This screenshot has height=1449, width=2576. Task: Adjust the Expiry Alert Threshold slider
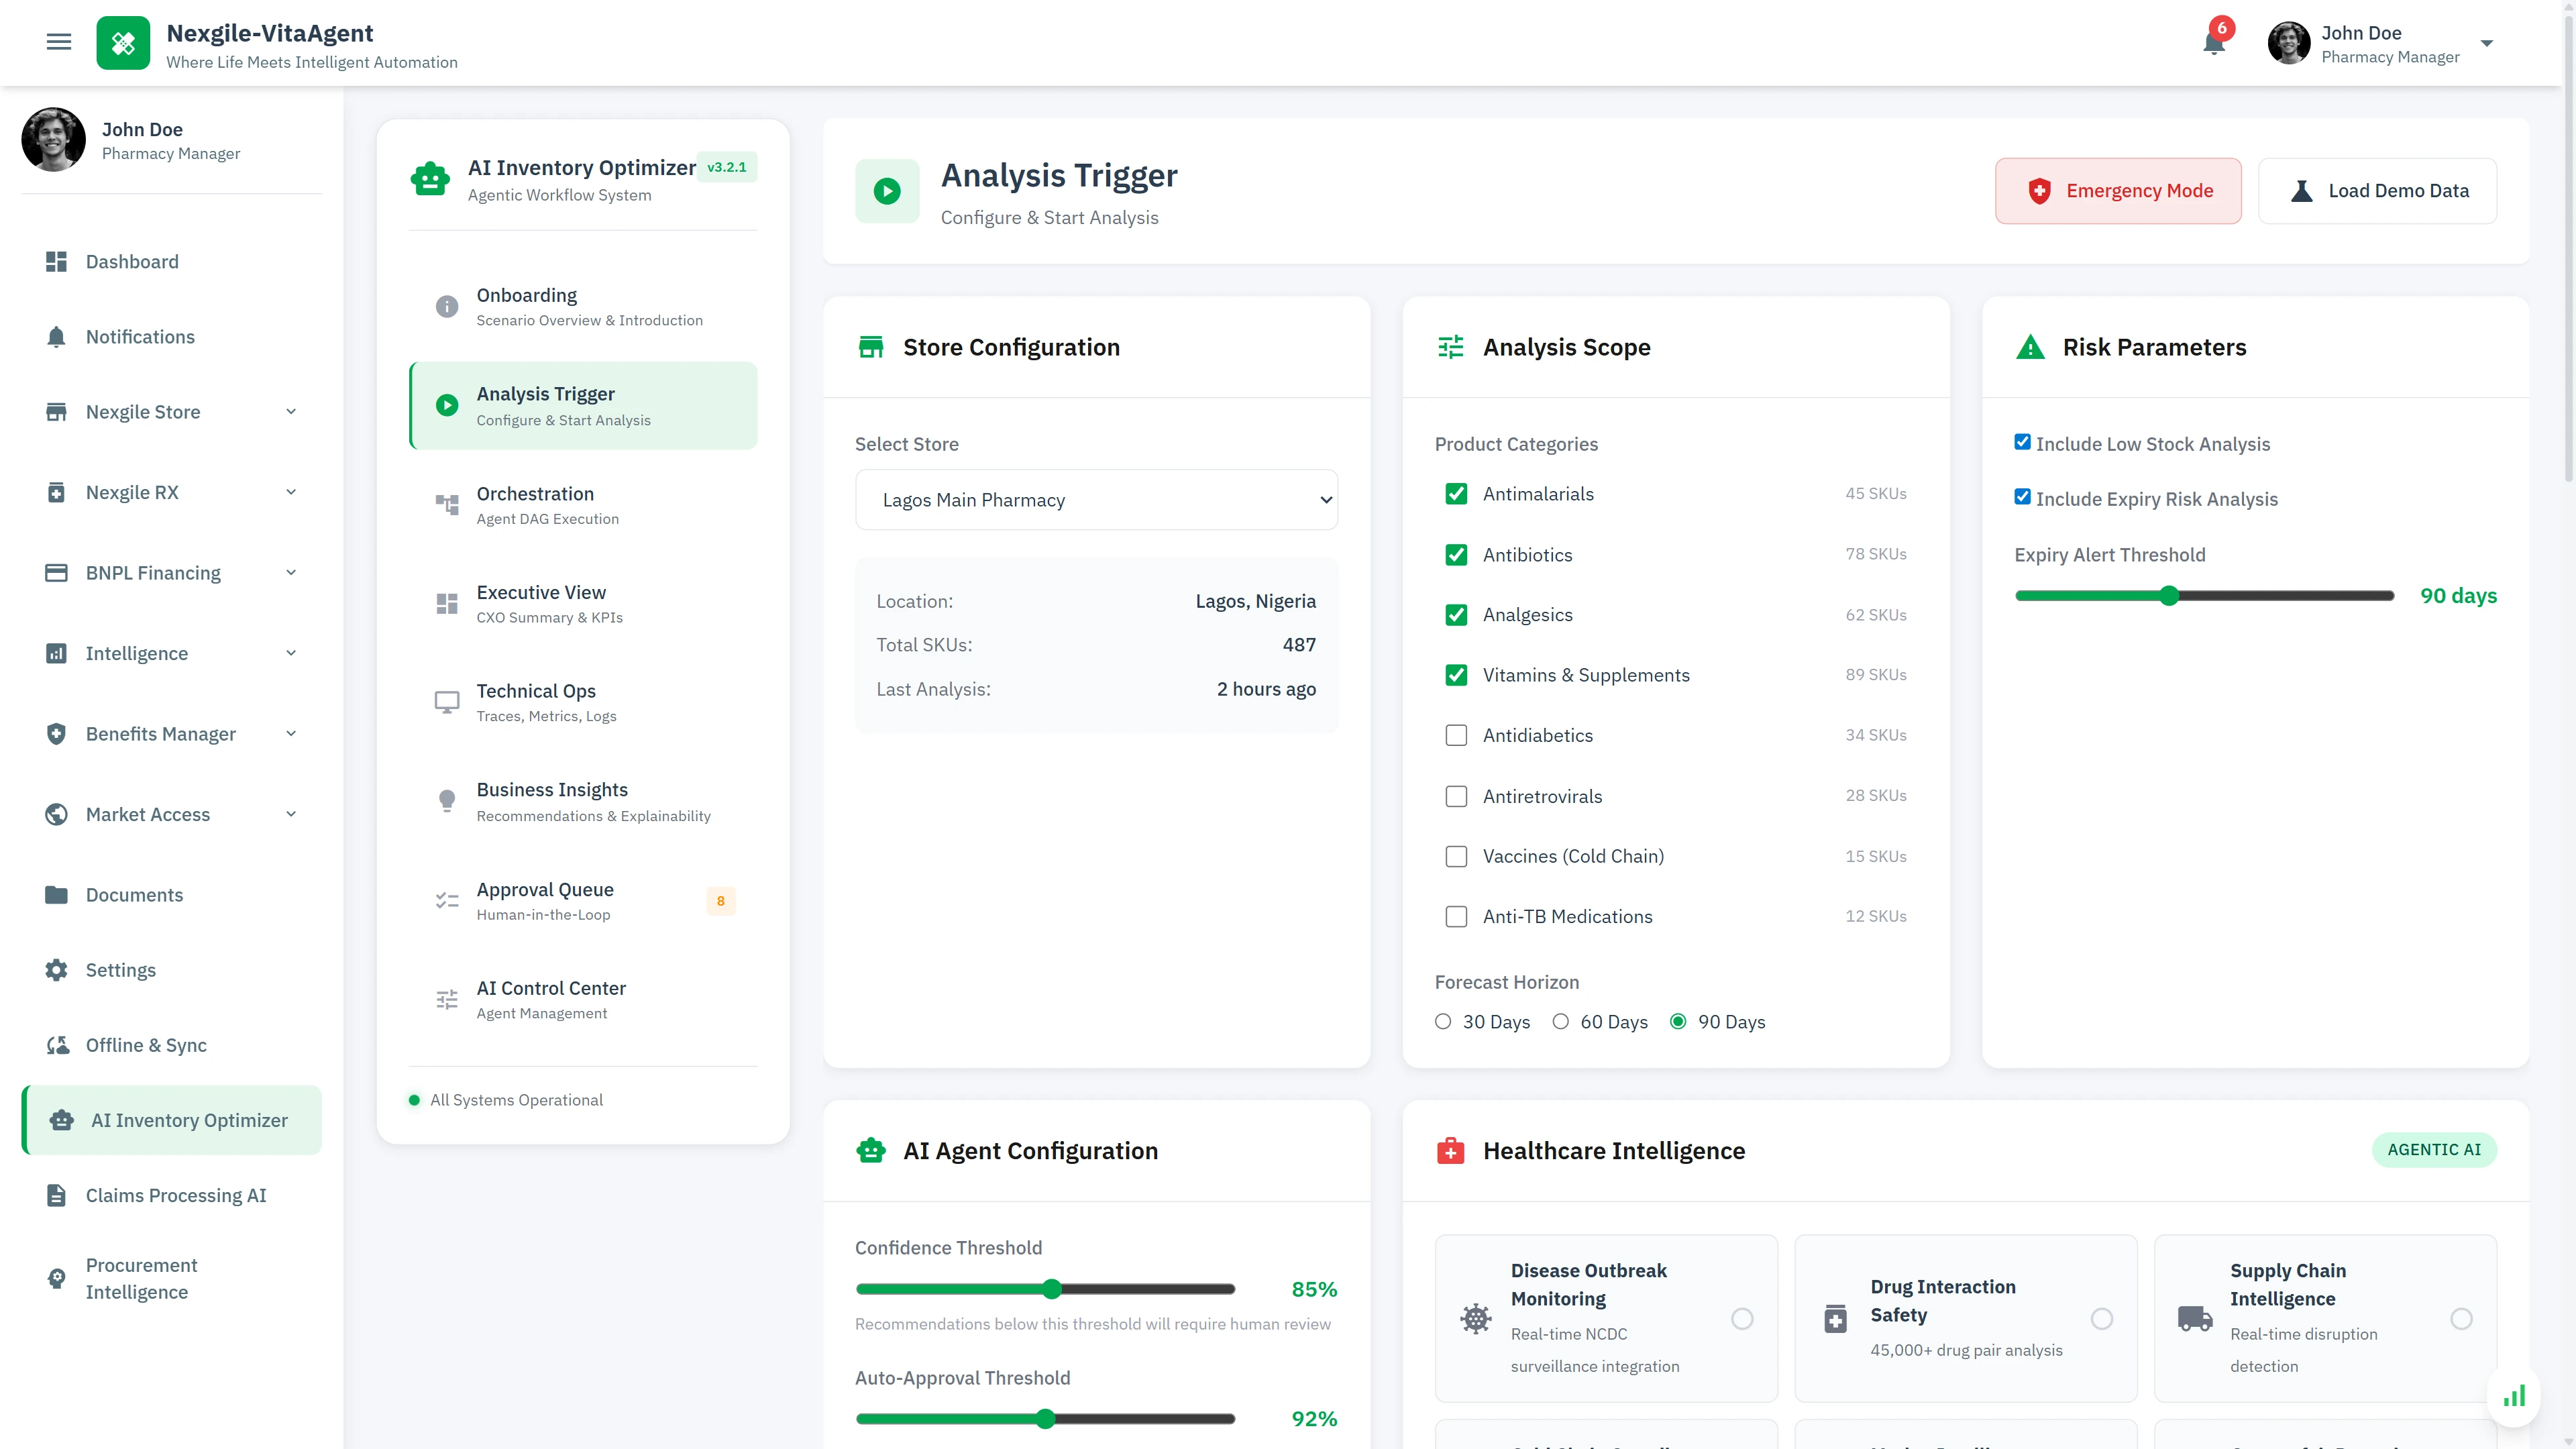(2169, 595)
